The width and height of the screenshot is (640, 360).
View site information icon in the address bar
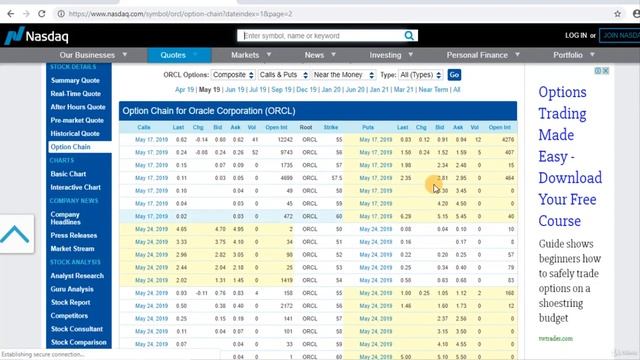click(61, 14)
